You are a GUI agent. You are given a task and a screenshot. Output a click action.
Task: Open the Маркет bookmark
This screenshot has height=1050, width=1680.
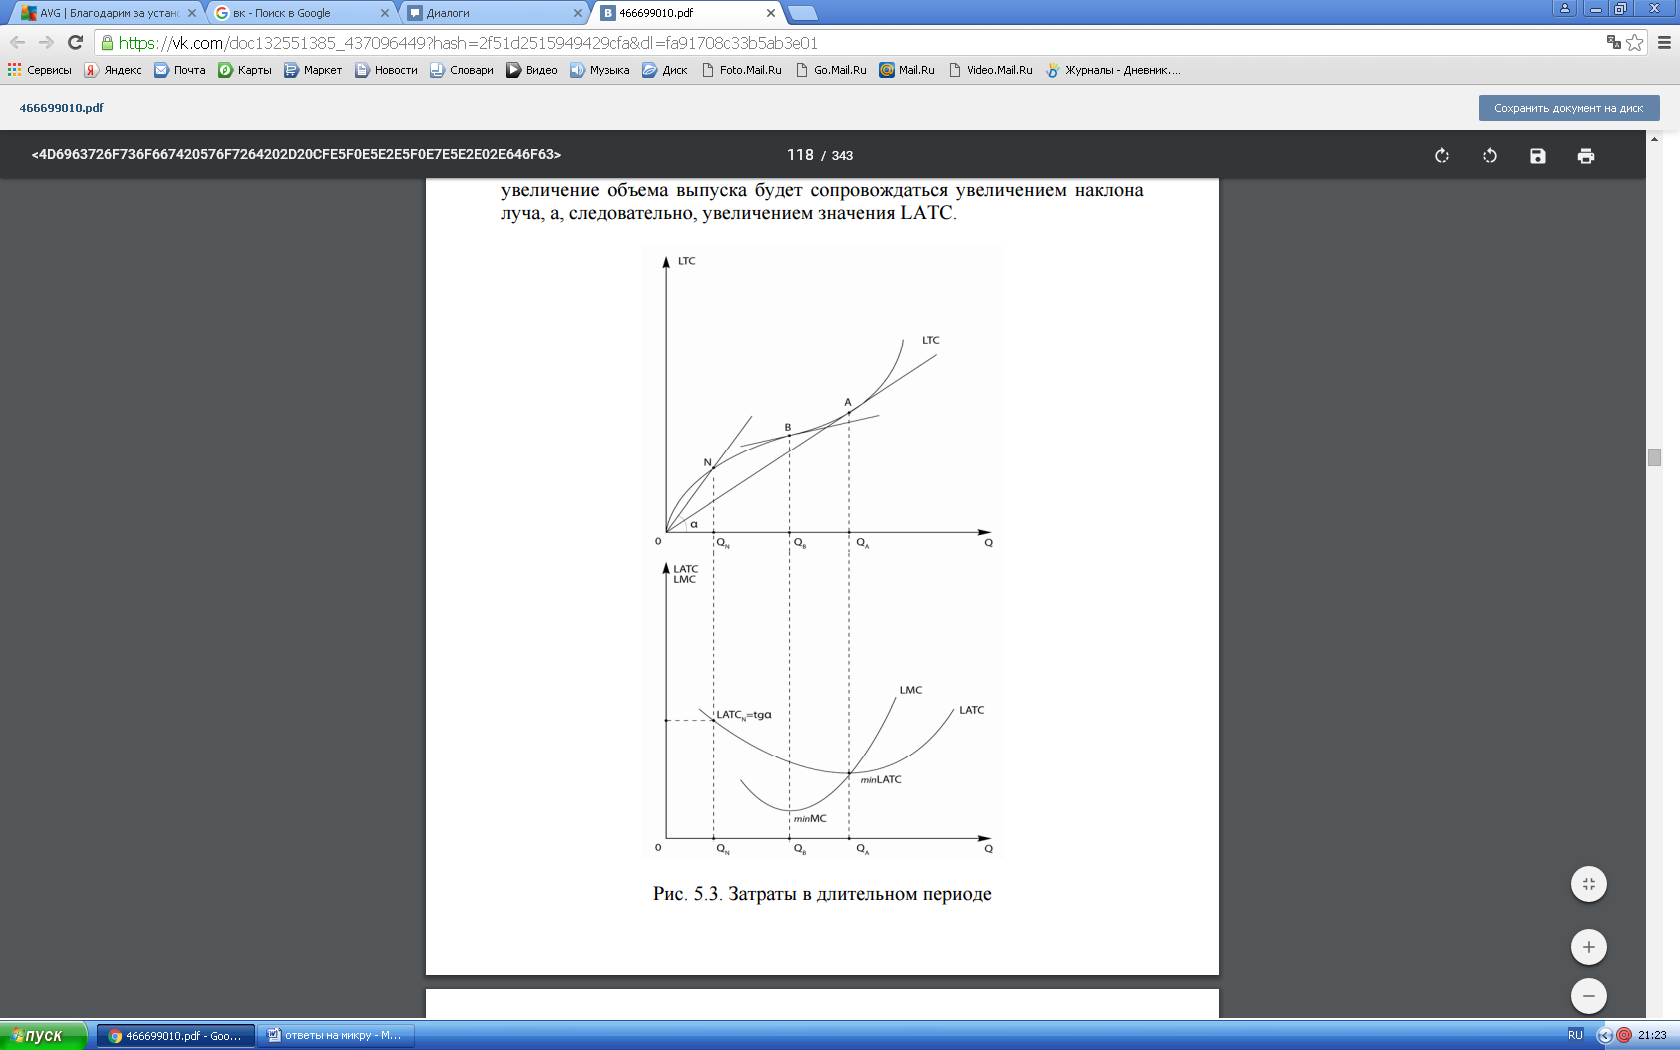[313, 70]
